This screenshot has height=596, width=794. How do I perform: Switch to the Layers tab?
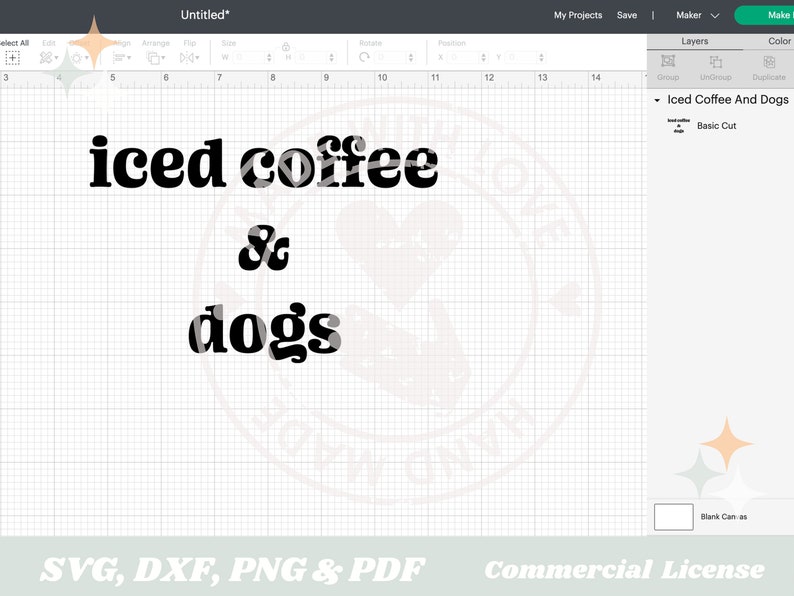coord(694,42)
